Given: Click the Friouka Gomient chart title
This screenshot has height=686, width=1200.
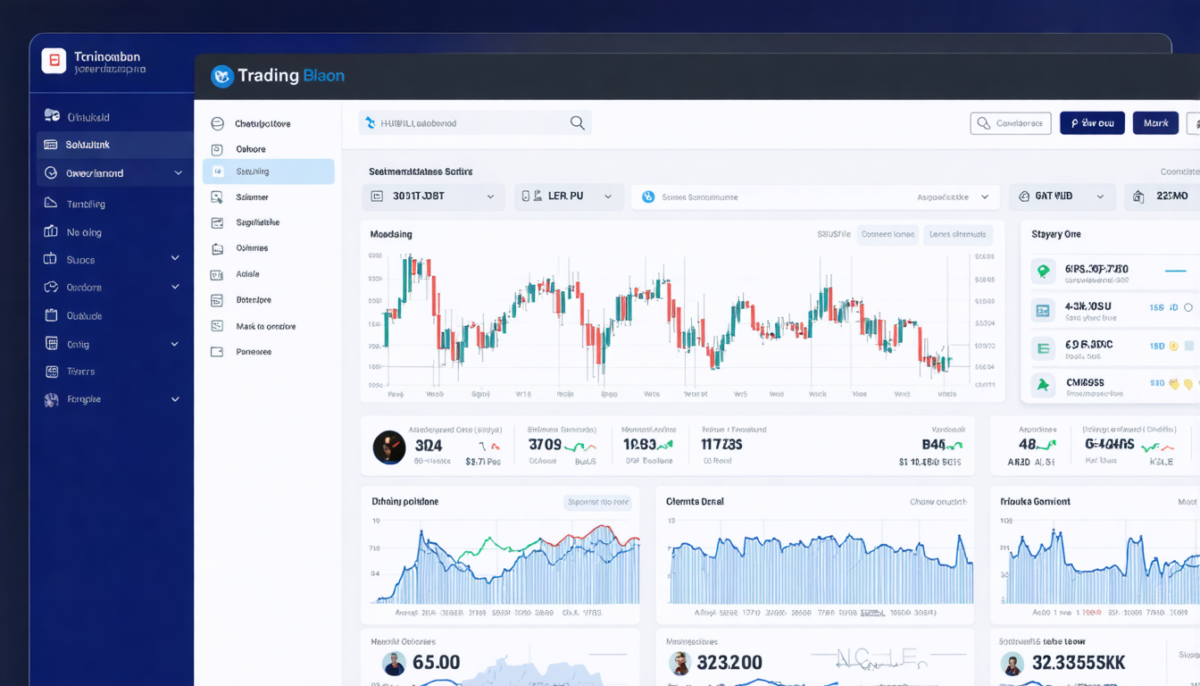Looking at the screenshot, I should [x=1035, y=501].
